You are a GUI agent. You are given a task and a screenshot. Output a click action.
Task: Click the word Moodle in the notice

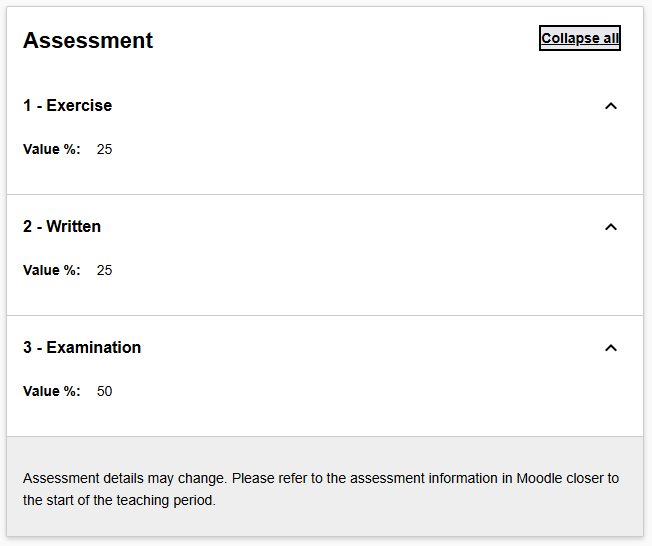click(540, 478)
